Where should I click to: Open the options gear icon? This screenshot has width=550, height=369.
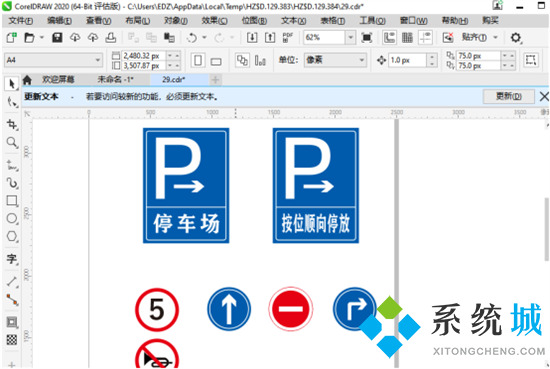[516, 37]
